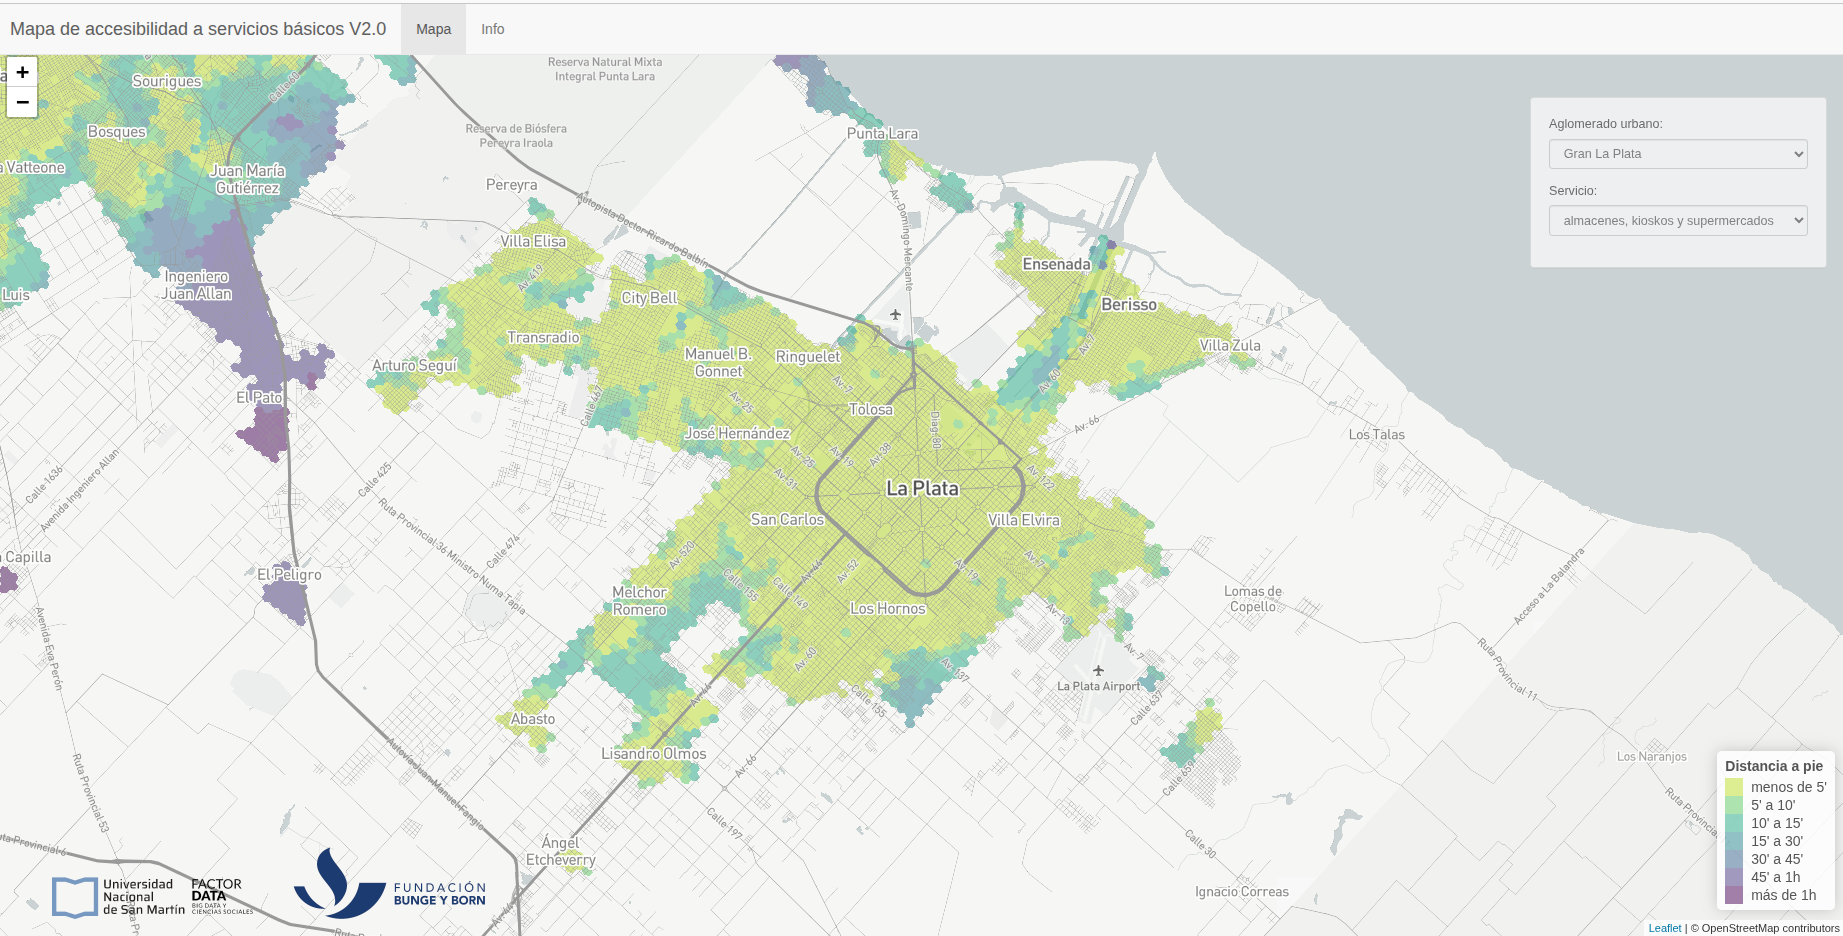Click the airplane icon at La Plata Airport
This screenshot has width=1843, height=936.
1098,672
